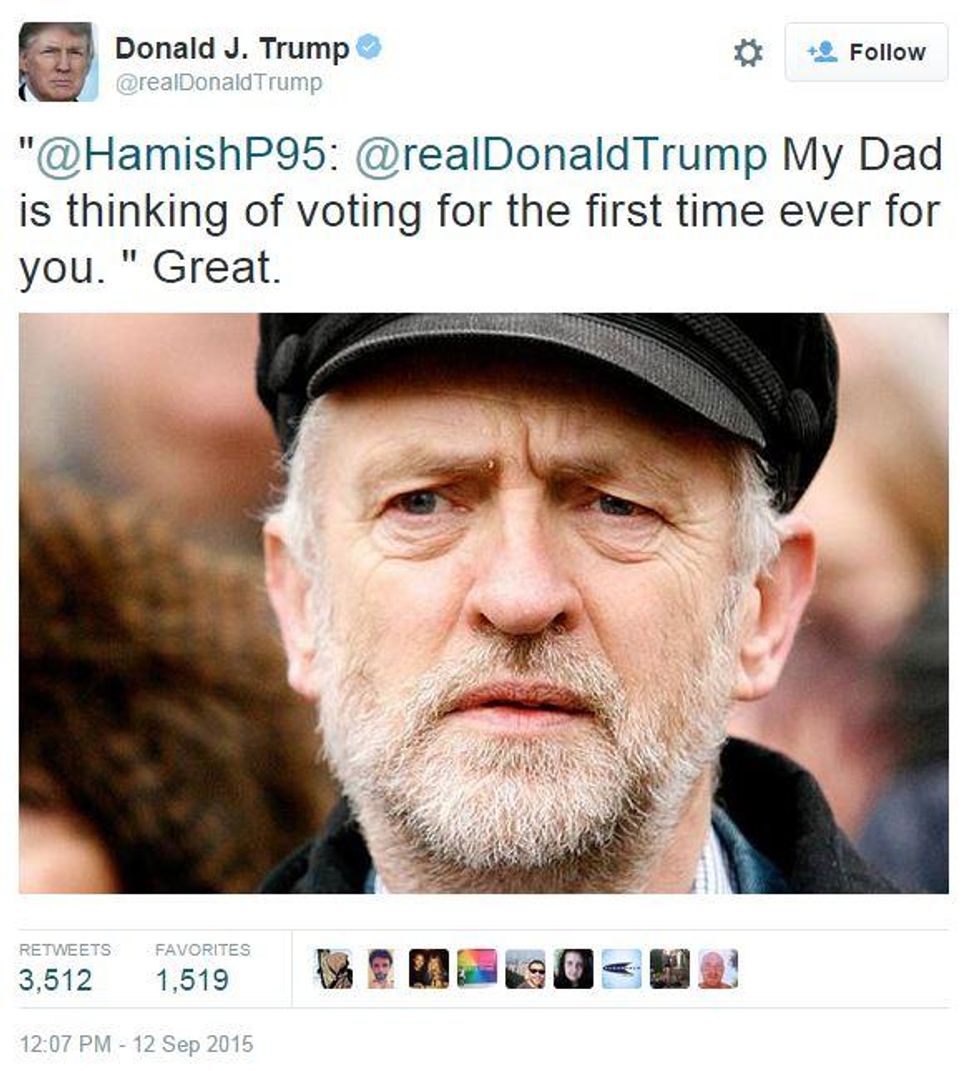Open the tweet author's profile avatar

pyautogui.click(x=58, y=61)
